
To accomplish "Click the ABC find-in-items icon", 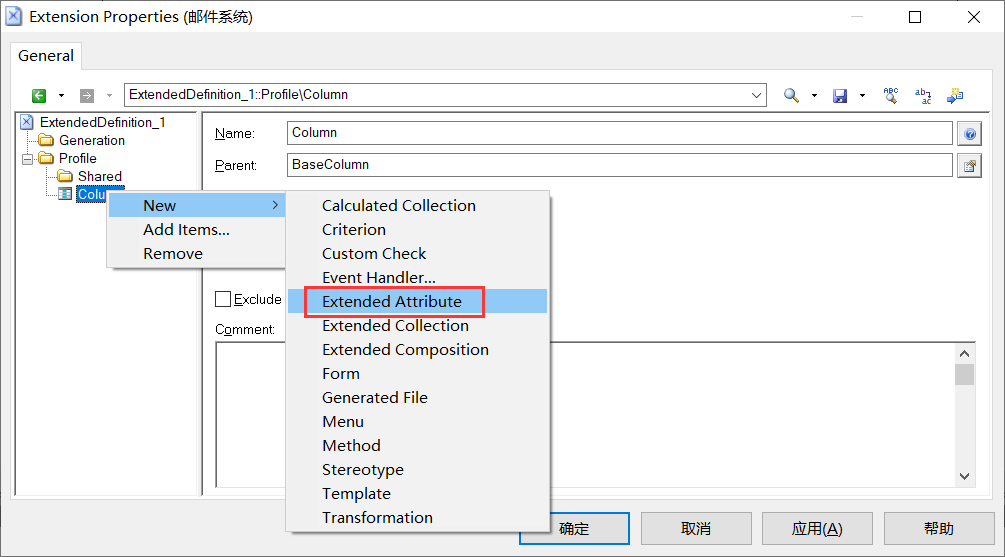I will [891, 96].
